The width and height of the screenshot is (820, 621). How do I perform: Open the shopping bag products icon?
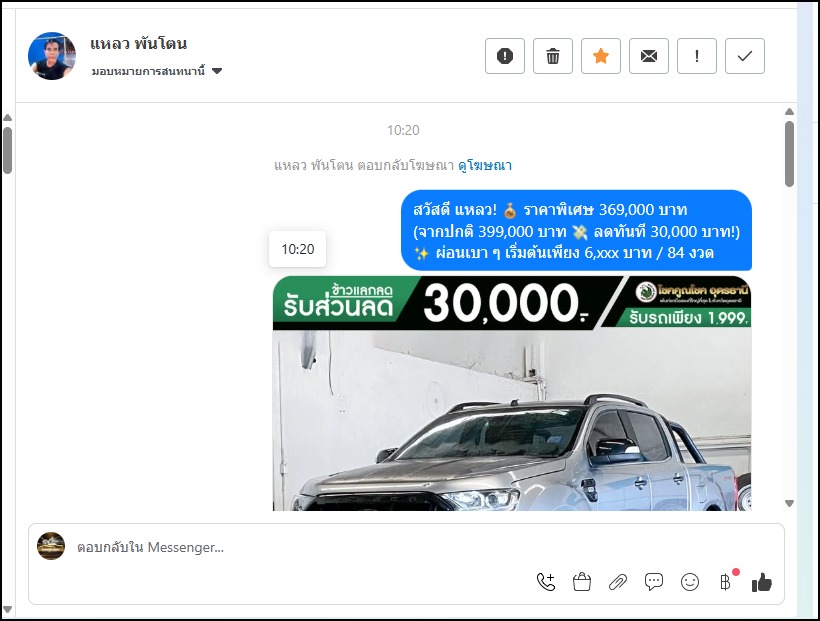pyautogui.click(x=582, y=582)
